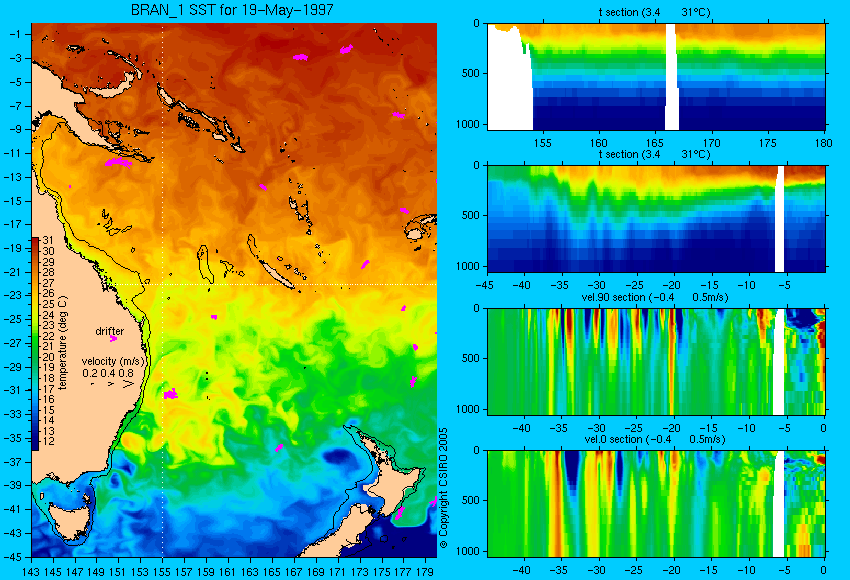Click the 'drifter' legend label
The height and width of the screenshot is (580, 850).
tap(110, 331)
